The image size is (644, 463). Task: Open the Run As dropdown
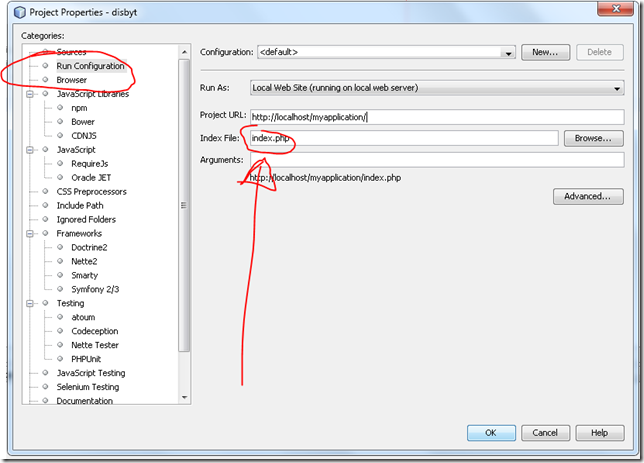tap(437, 88)
